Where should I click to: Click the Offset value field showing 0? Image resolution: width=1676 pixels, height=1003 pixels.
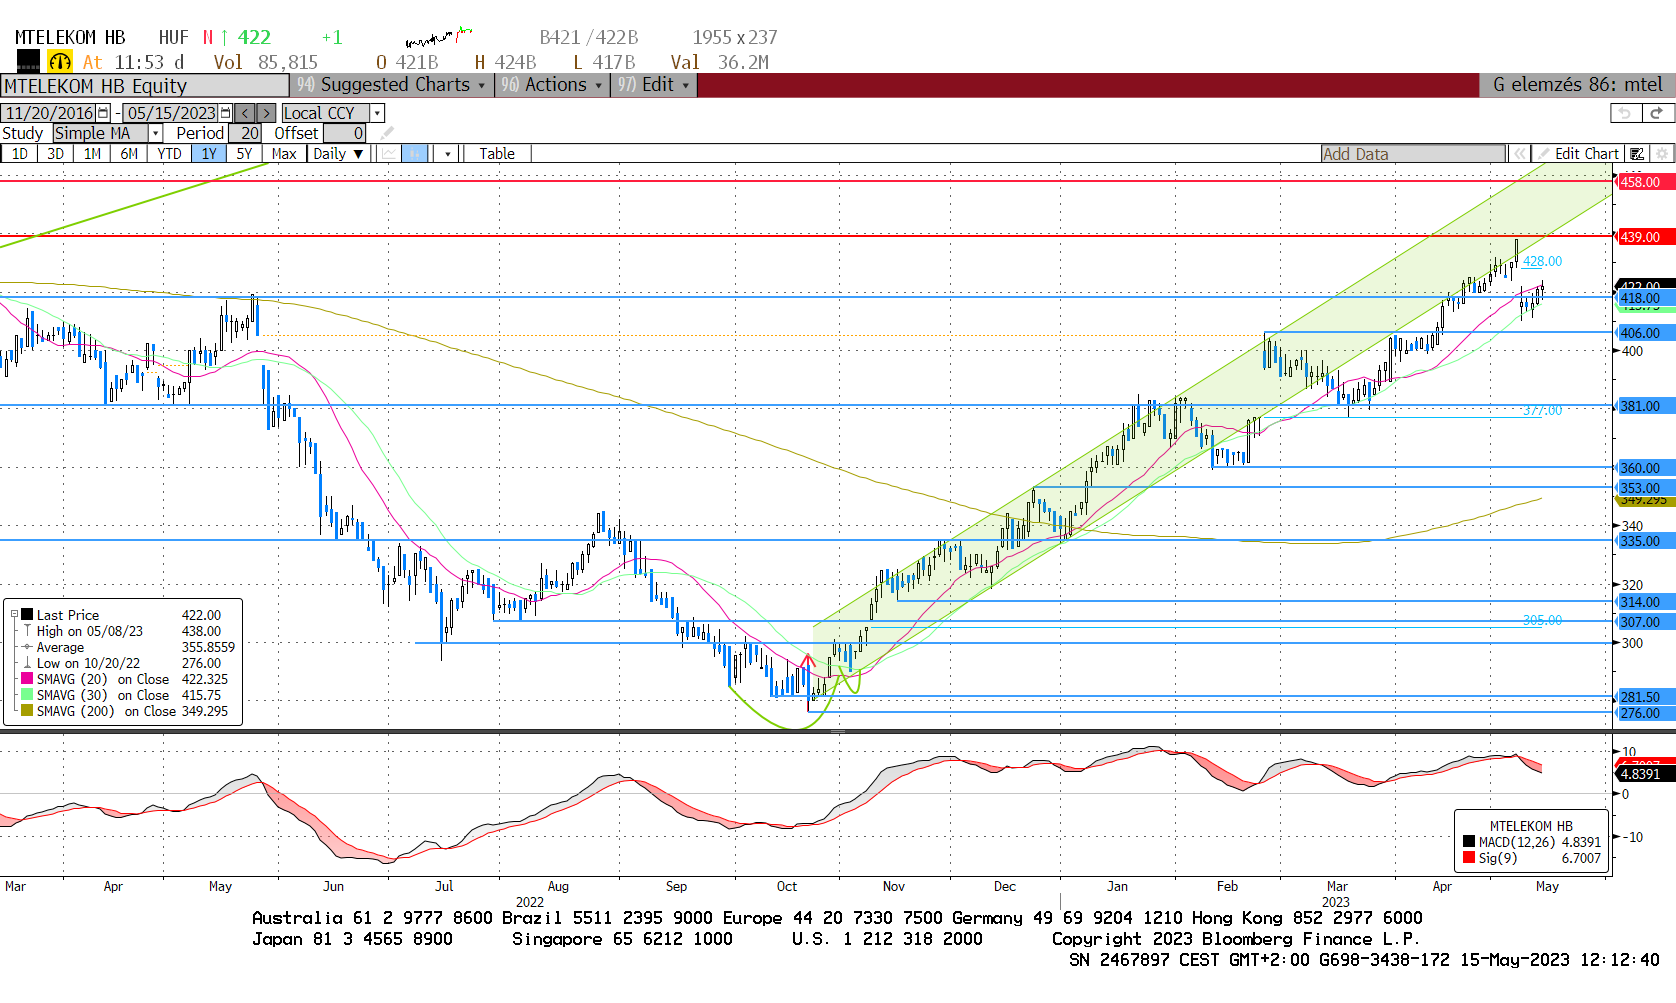[345, 133]
